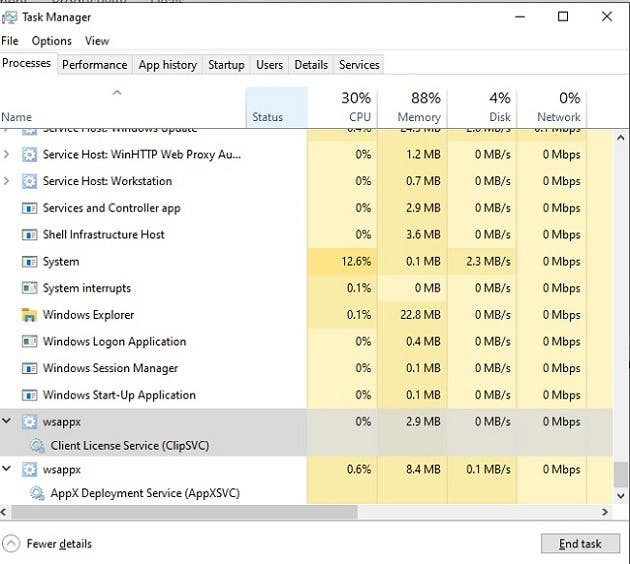Click the Windows Logon Application icon
Viewport: 630px width, 564px height.
click(29, 341)
